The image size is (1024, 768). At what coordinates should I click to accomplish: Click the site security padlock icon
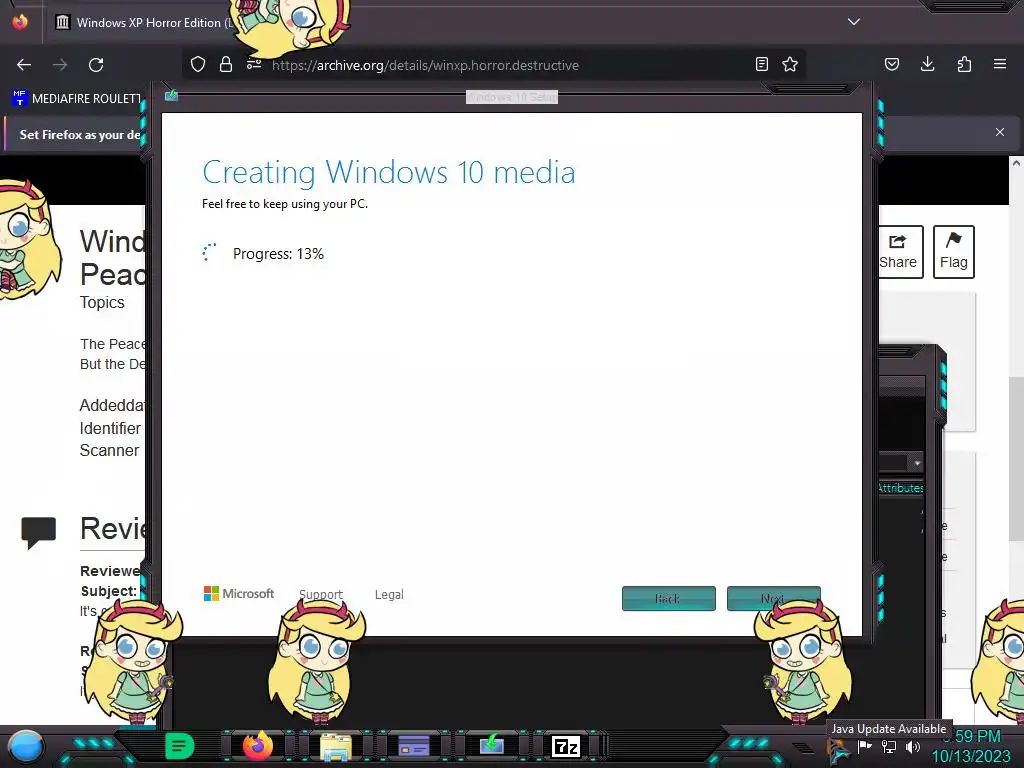(226, 64)
